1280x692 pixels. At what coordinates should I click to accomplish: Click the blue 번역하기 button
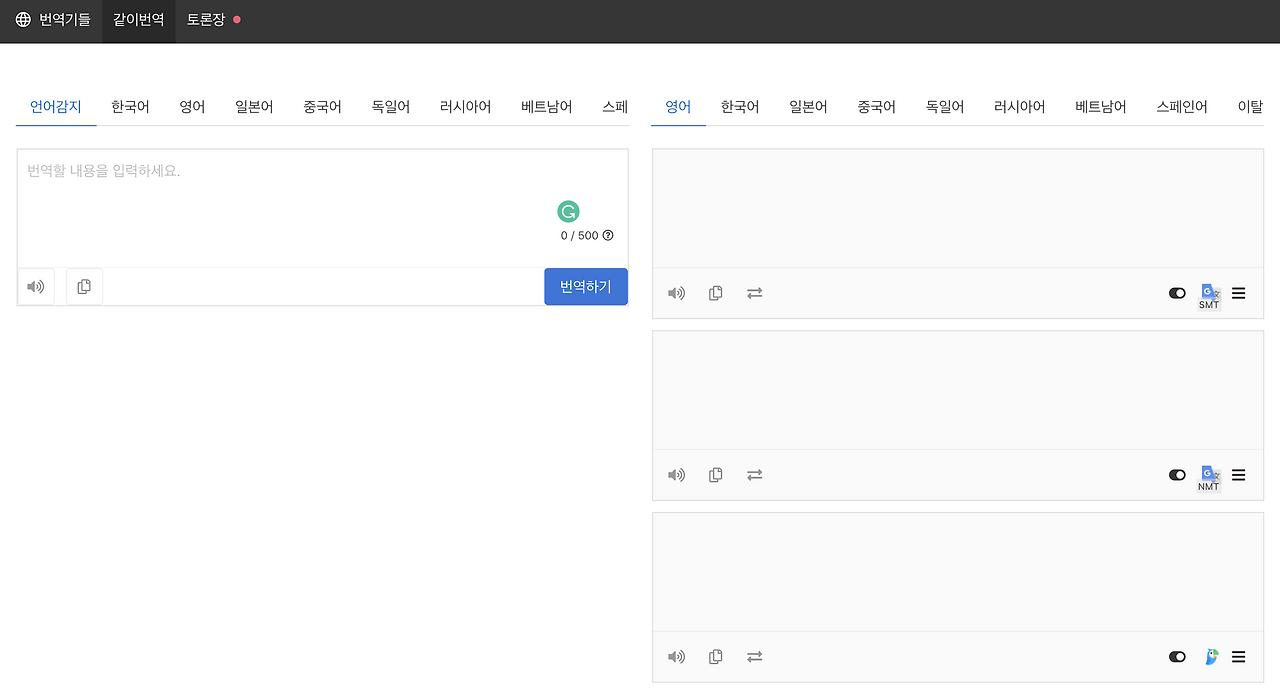586,287
